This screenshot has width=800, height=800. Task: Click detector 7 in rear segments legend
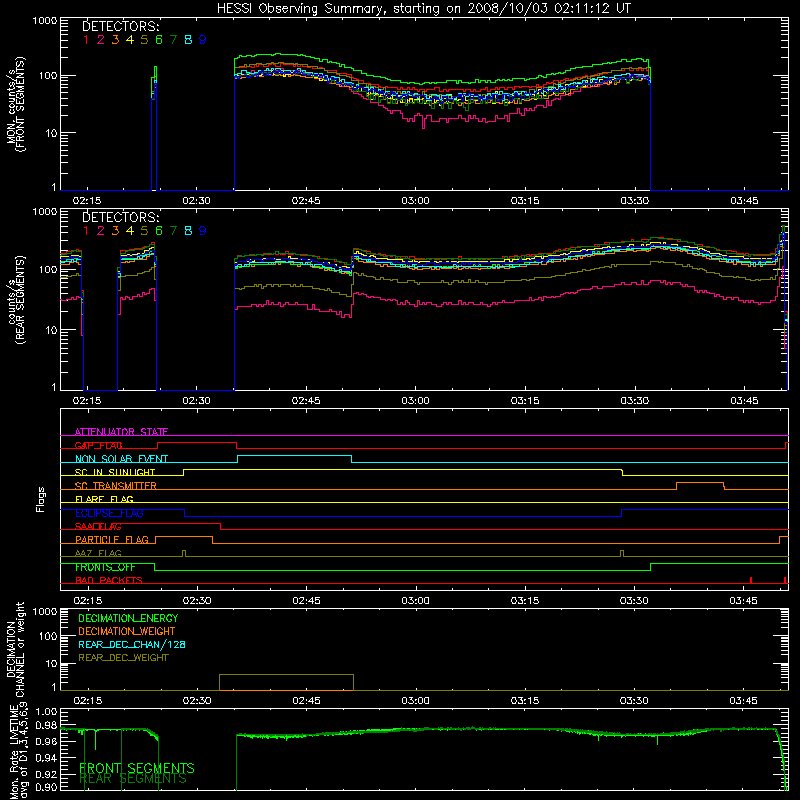coord(173,231)
